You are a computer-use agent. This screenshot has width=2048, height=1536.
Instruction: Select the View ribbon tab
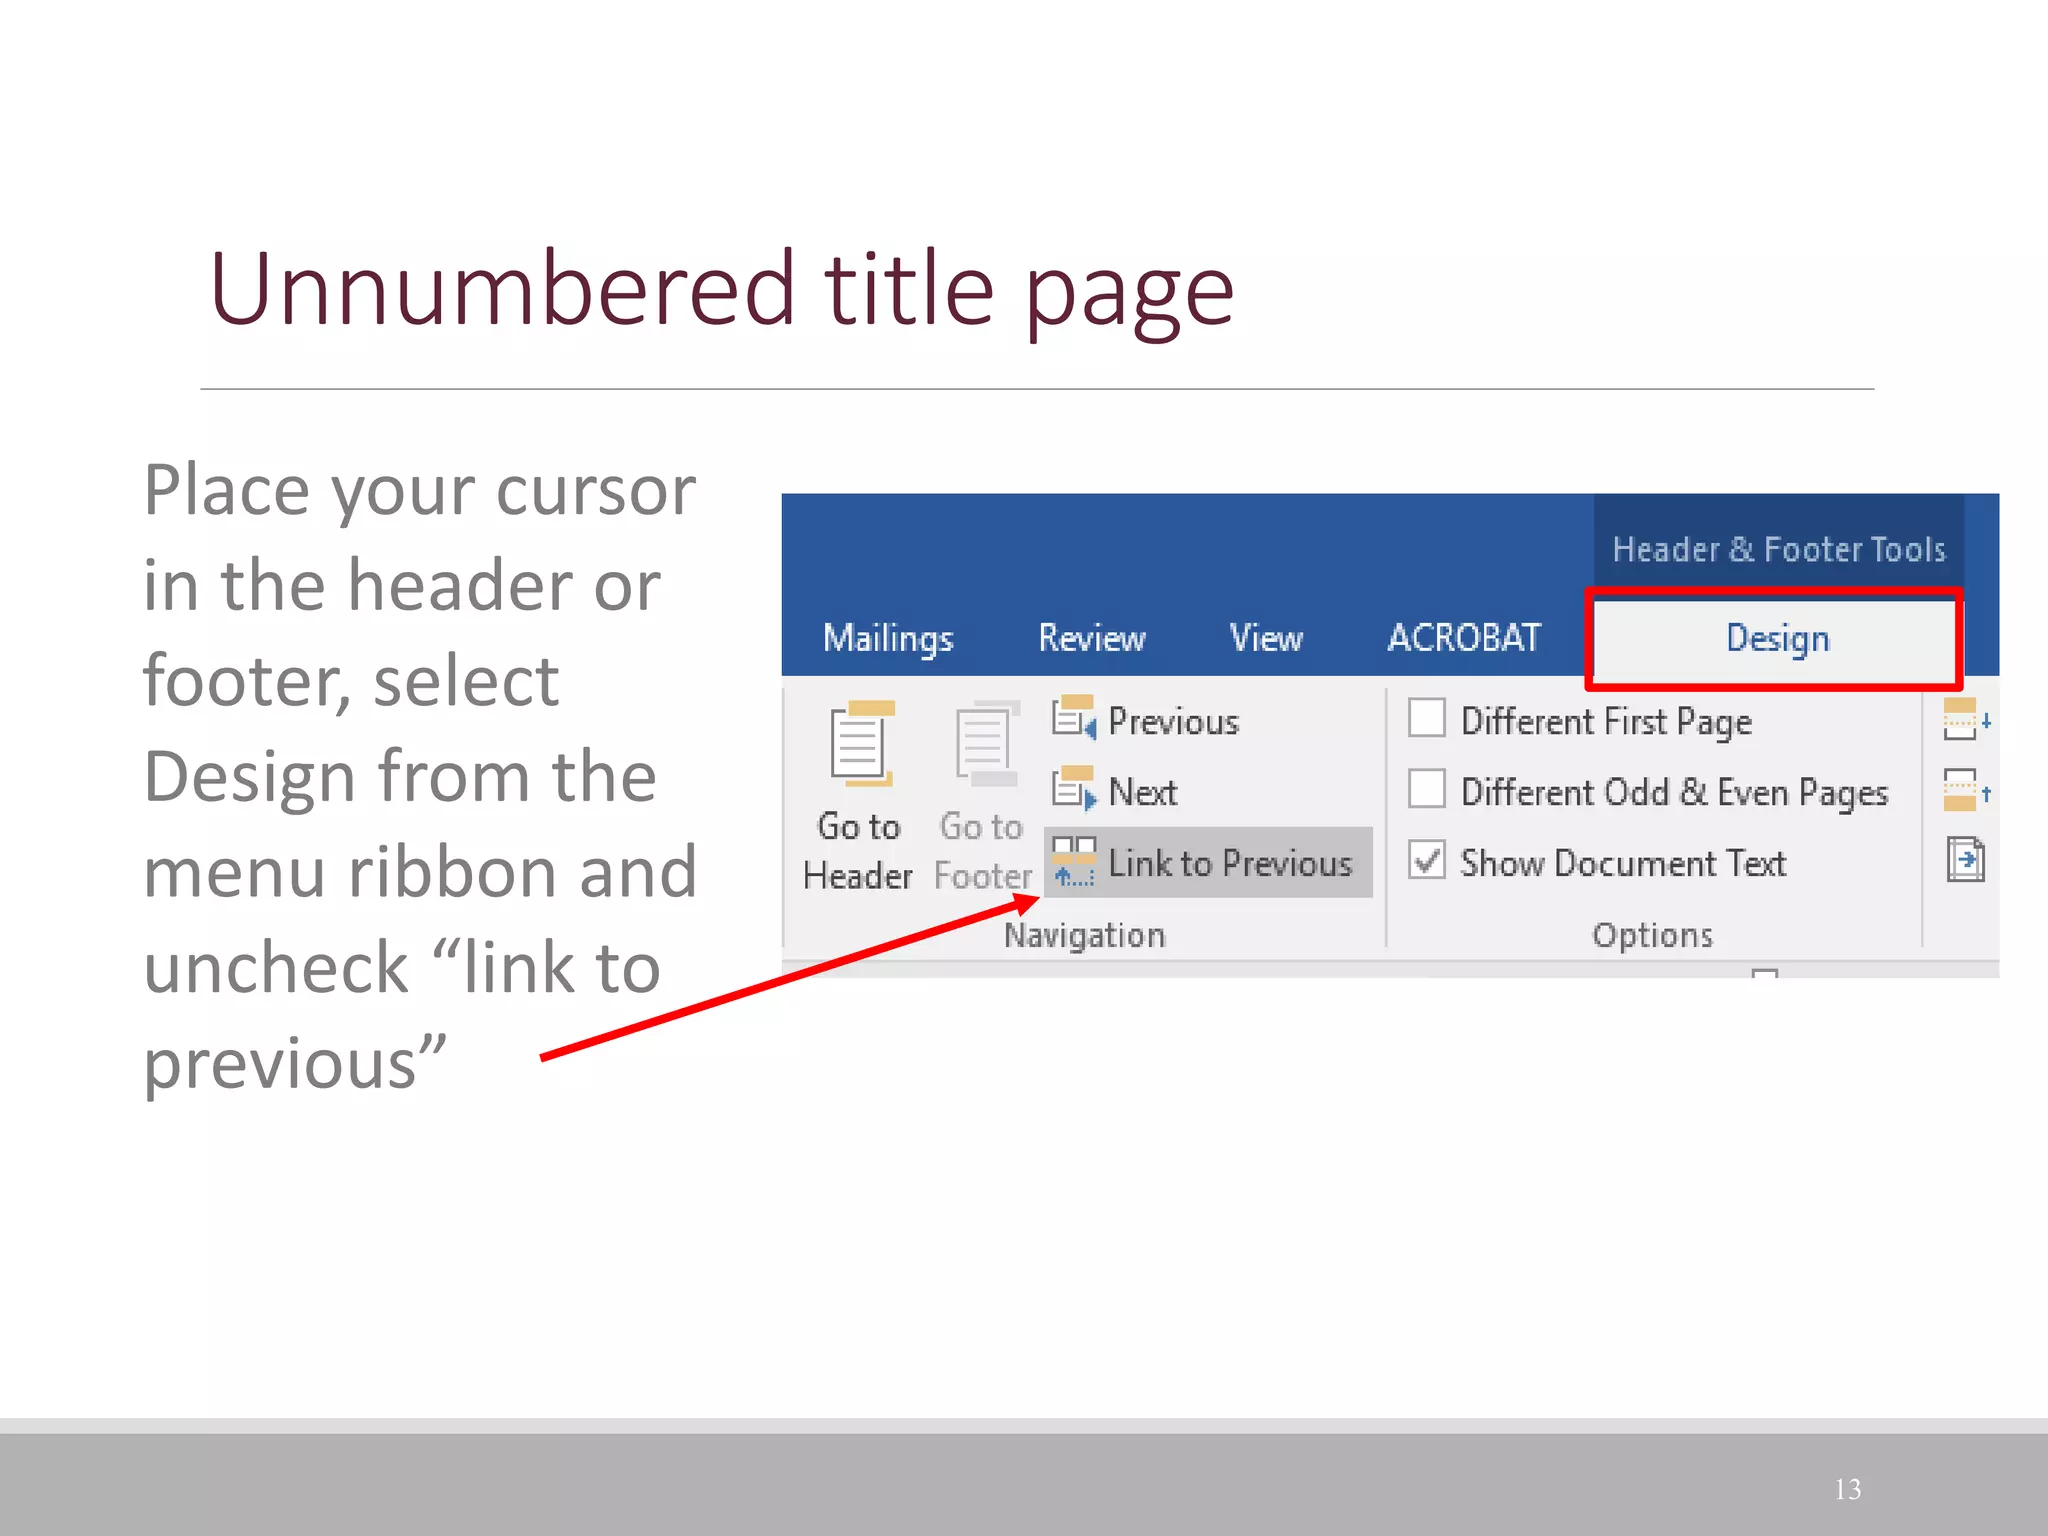pyautogui.click(x=1266, y=638)
